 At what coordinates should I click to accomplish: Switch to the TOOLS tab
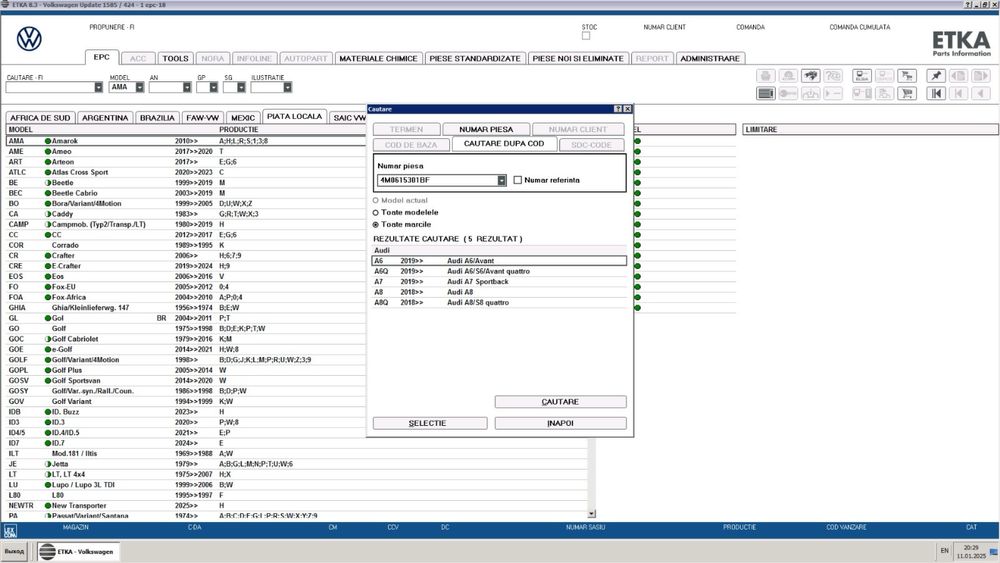point(175,59)
